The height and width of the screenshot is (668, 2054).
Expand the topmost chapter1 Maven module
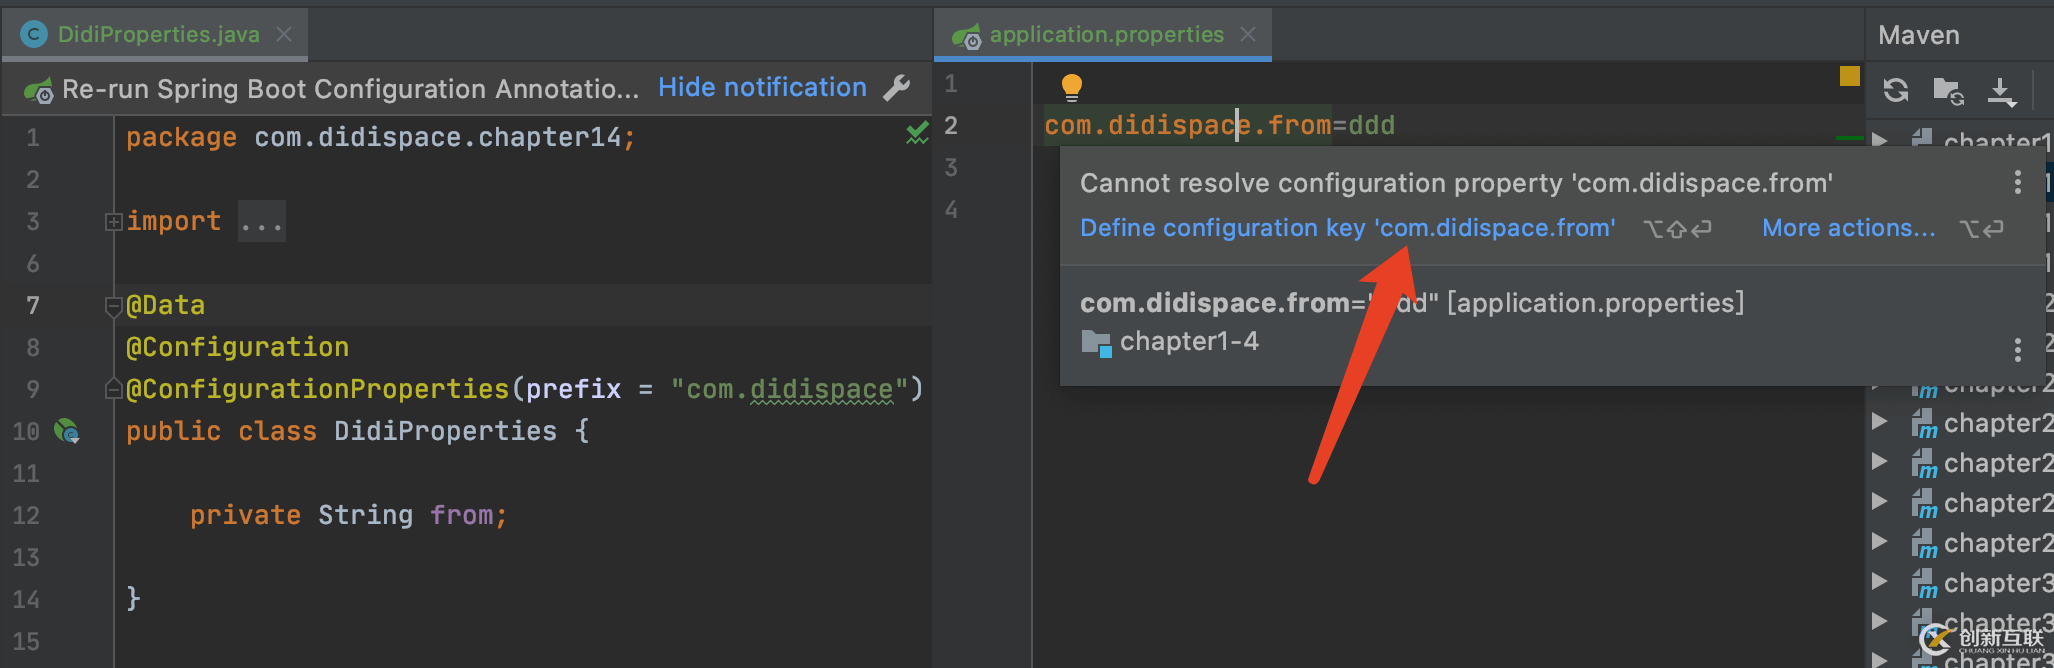pos(1880,140)
